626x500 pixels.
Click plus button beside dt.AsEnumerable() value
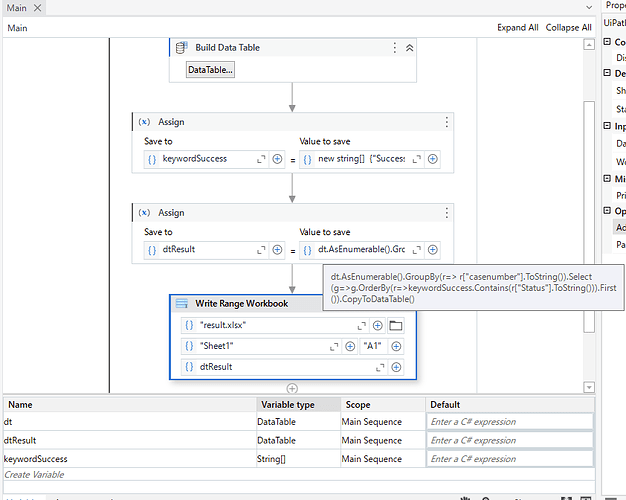tap(432, 250)
